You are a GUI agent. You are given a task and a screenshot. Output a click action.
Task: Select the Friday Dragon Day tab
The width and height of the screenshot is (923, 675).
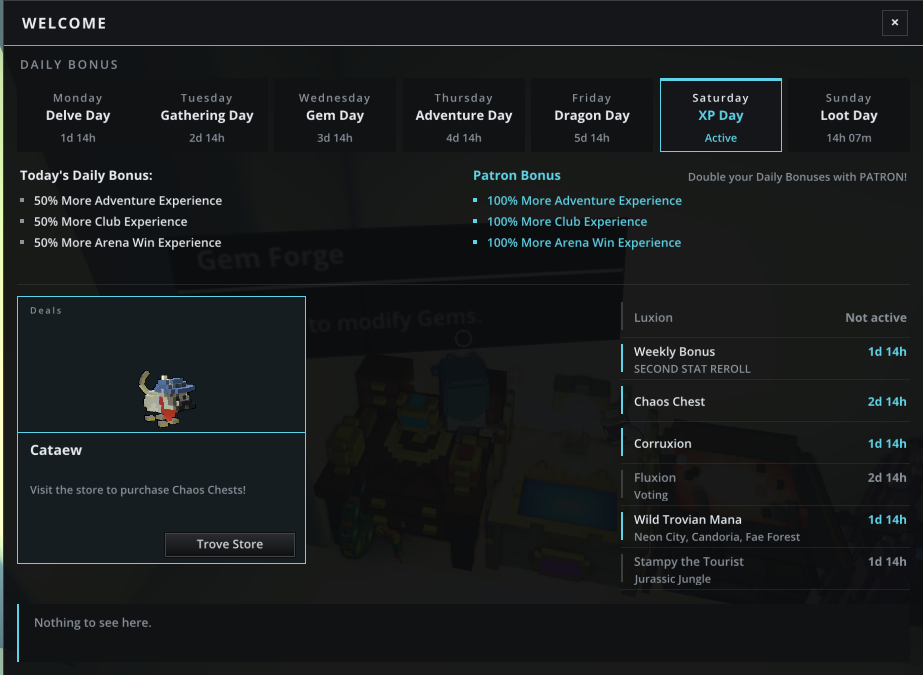tap(592, 116)
